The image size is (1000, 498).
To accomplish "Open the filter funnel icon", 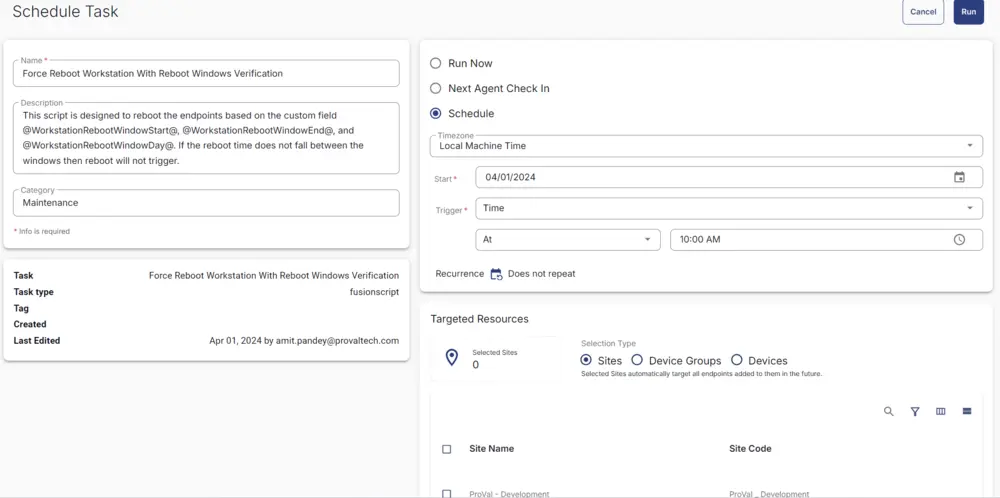I will 915,411.
